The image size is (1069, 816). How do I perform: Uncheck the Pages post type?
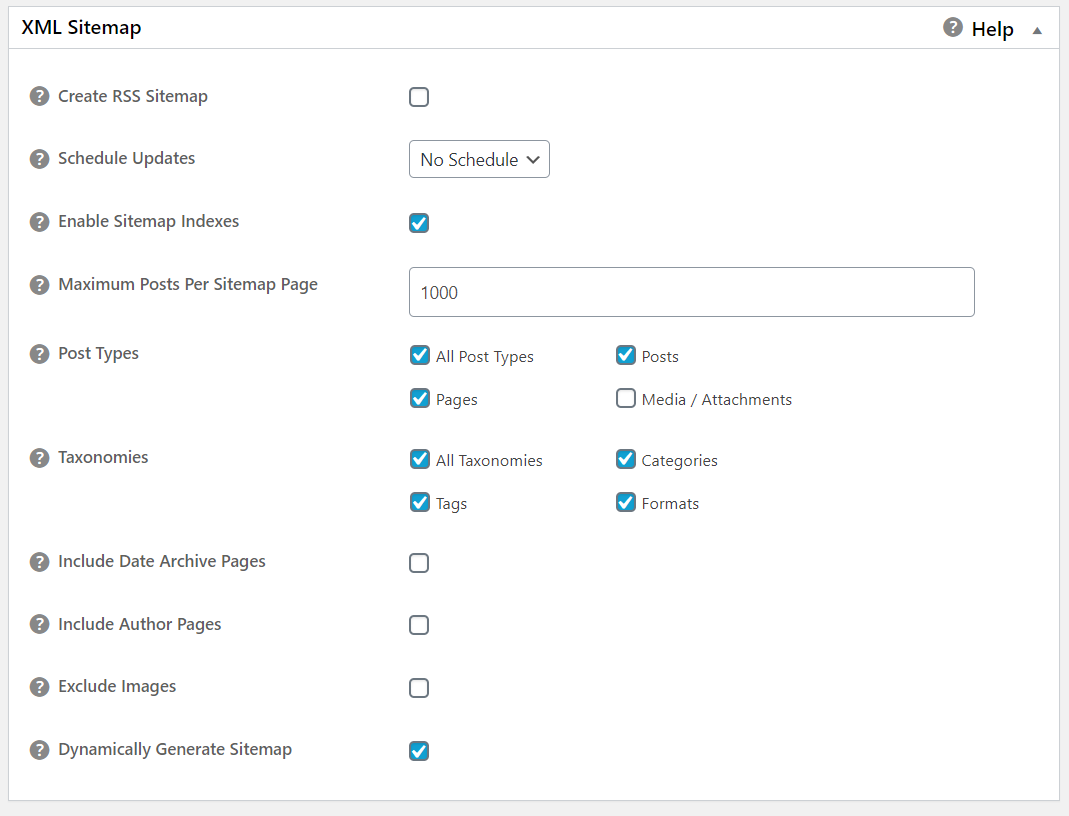(x=420, y=398)
